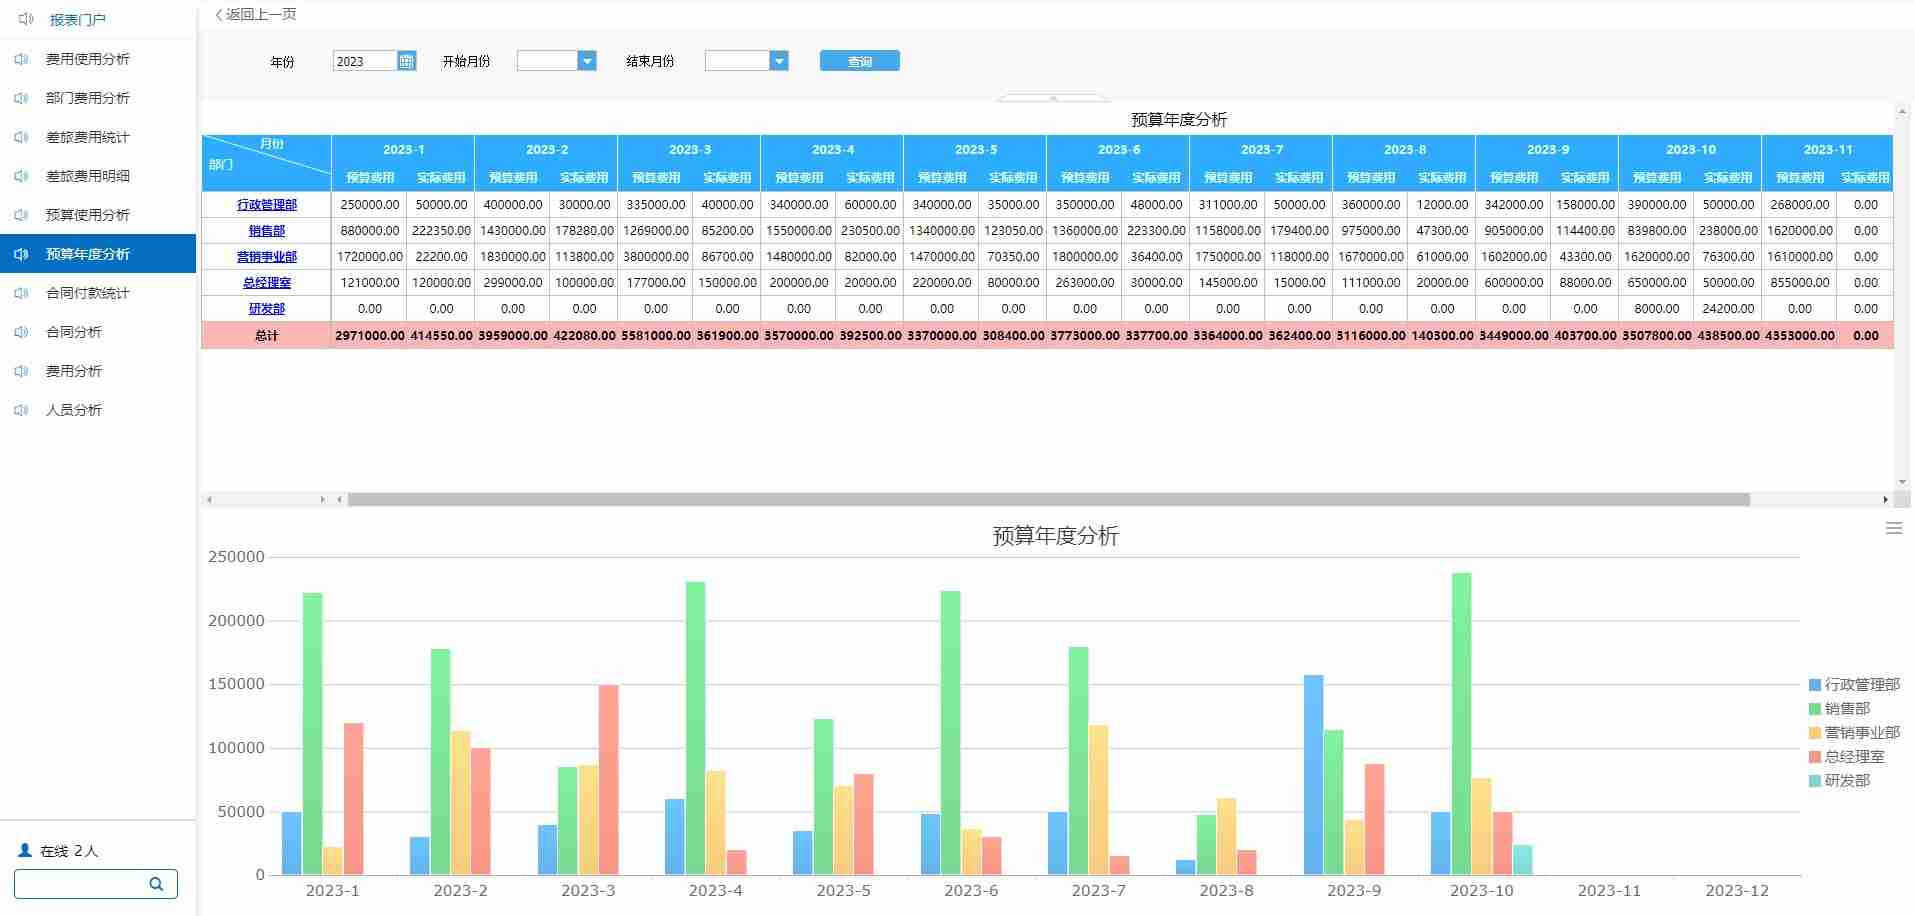
Task: Collapse the query panel with up arrow
Action: pyautogui.click(x=1052, y=98)
